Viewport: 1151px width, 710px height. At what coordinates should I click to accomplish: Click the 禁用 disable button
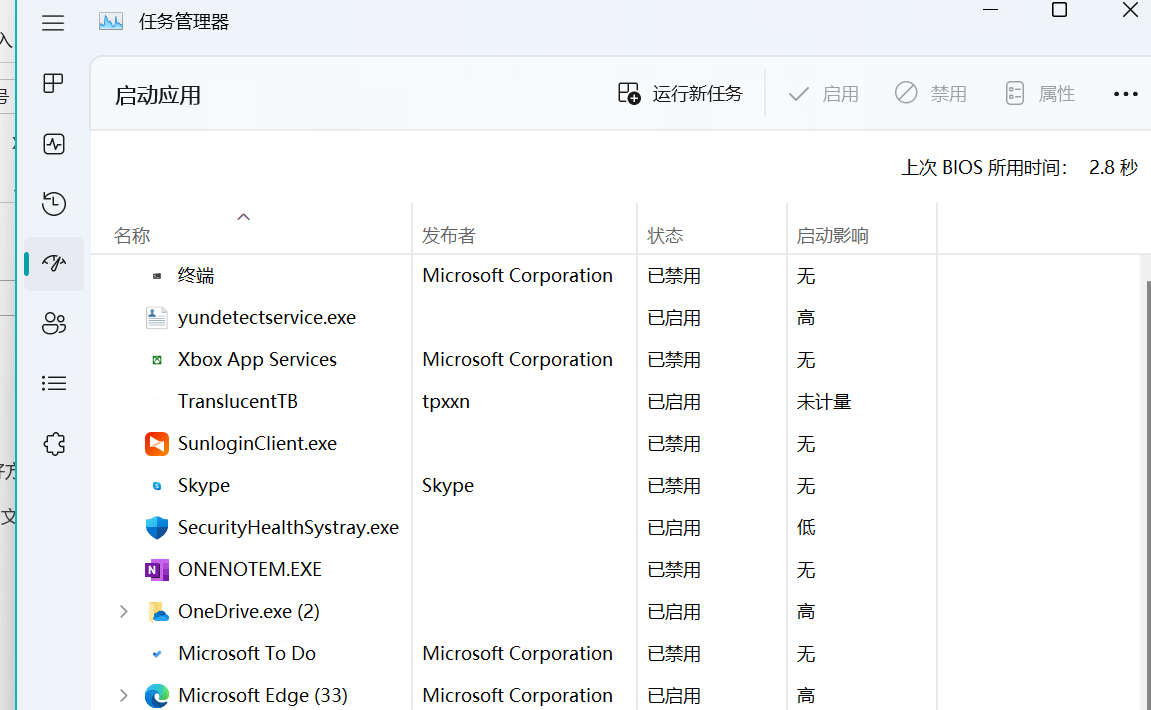pos(931,94)
